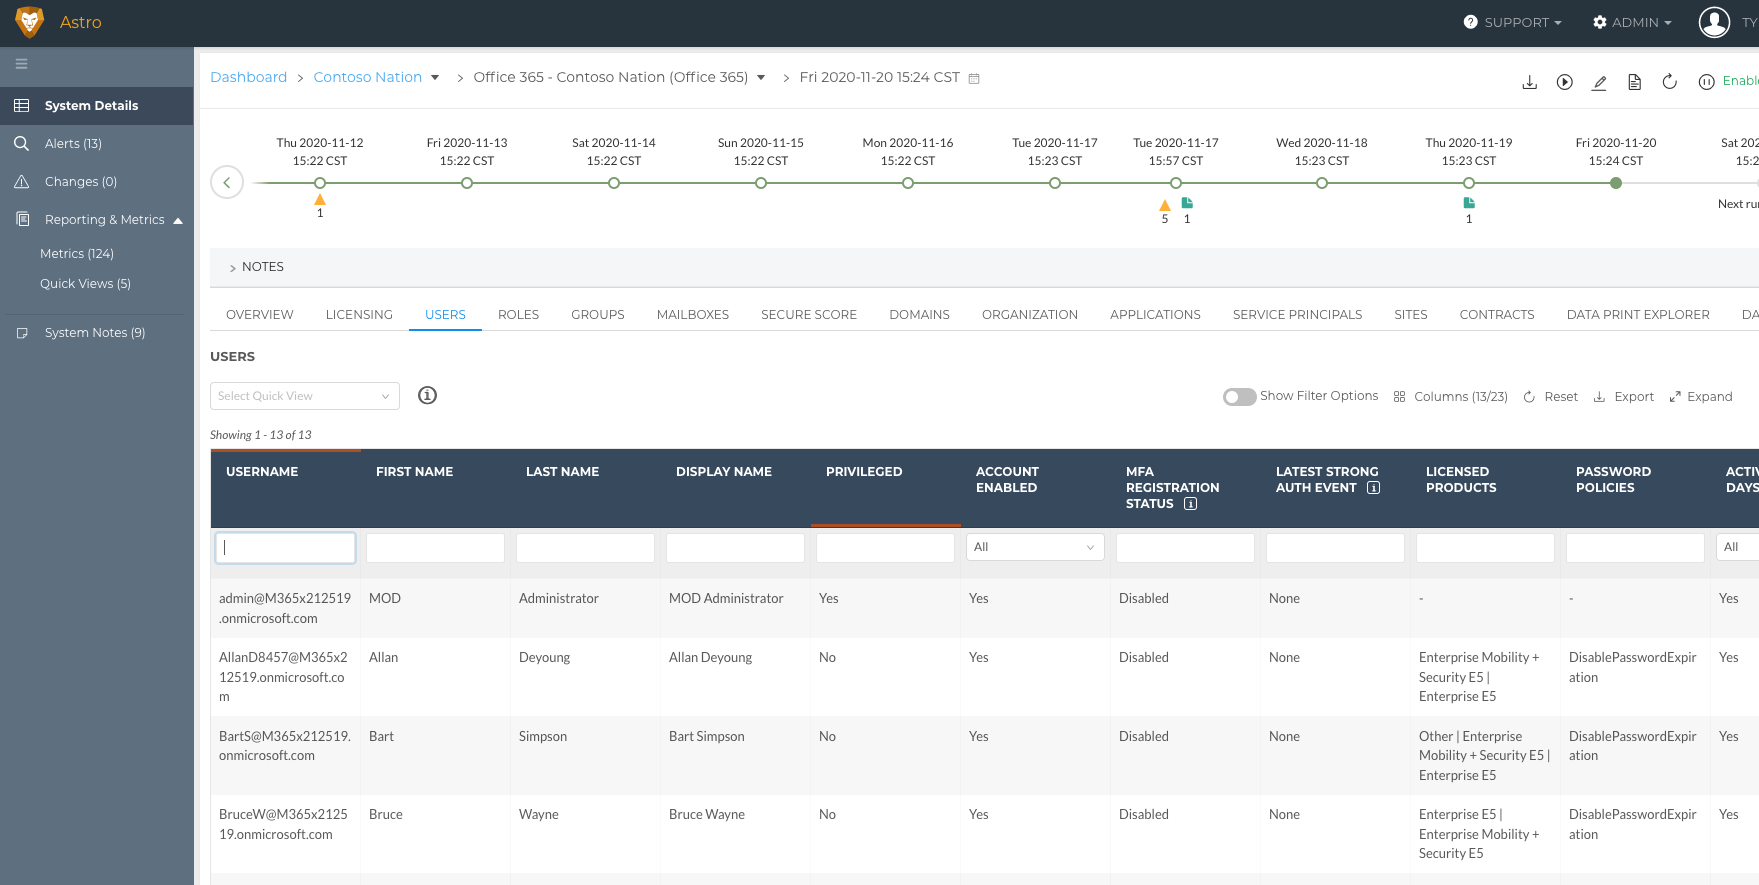
Task: Open Quick Views (5) in sidebar
Action: click(85, 284)
